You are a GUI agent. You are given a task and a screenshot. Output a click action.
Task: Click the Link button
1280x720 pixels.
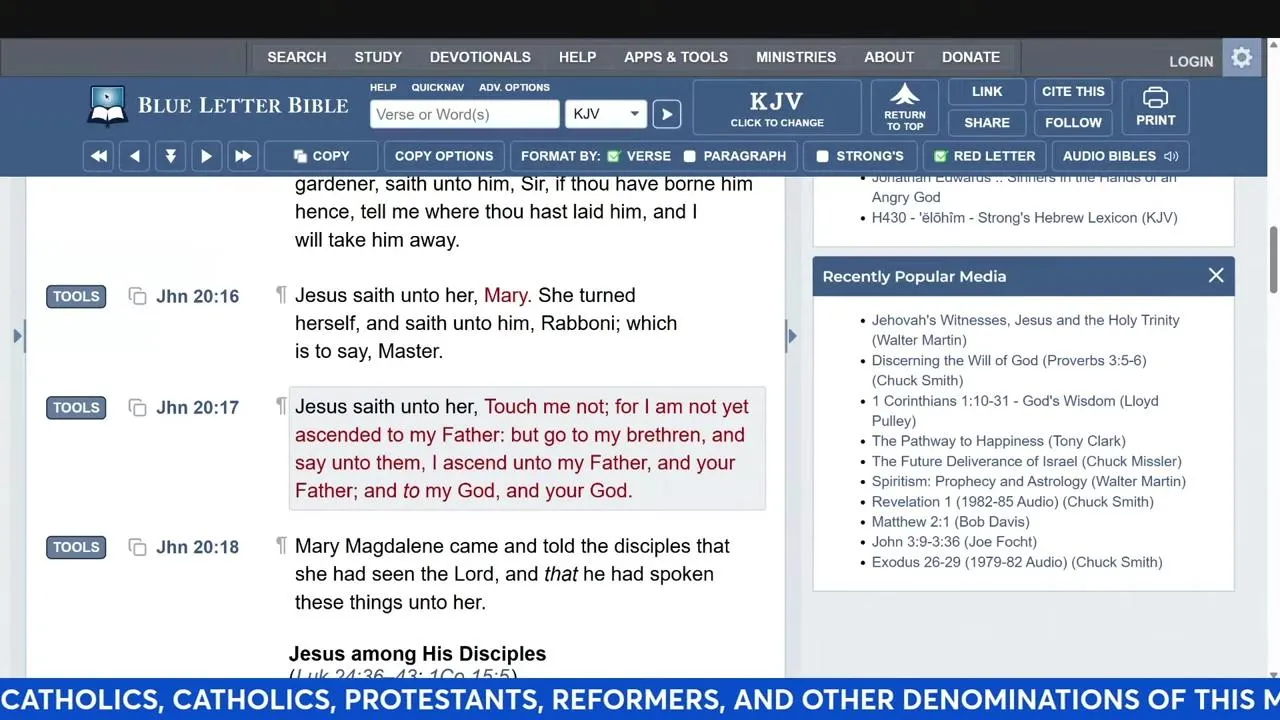[x=987, y=91]
